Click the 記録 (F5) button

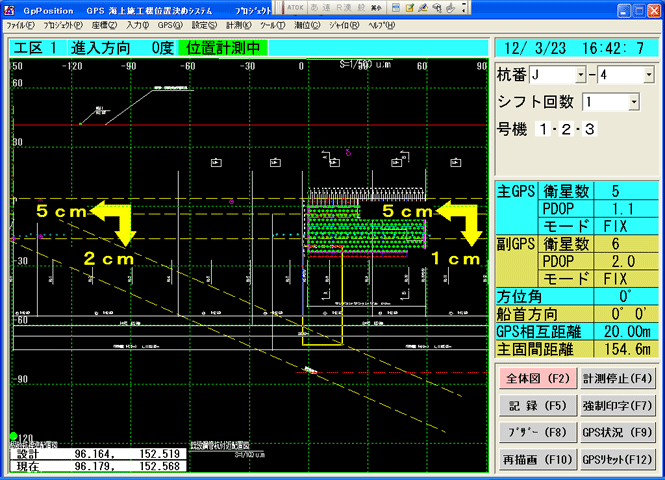[536, 406]
